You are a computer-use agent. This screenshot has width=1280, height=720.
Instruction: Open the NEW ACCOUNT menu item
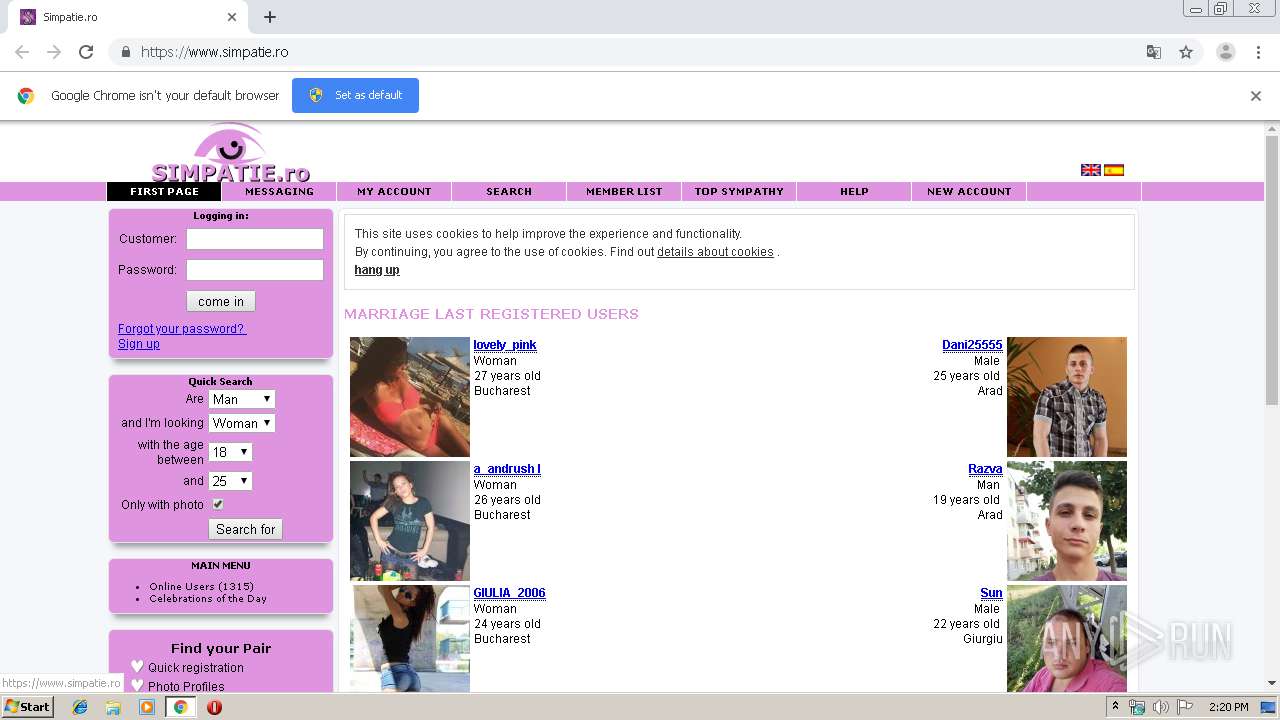coord(969,192)
